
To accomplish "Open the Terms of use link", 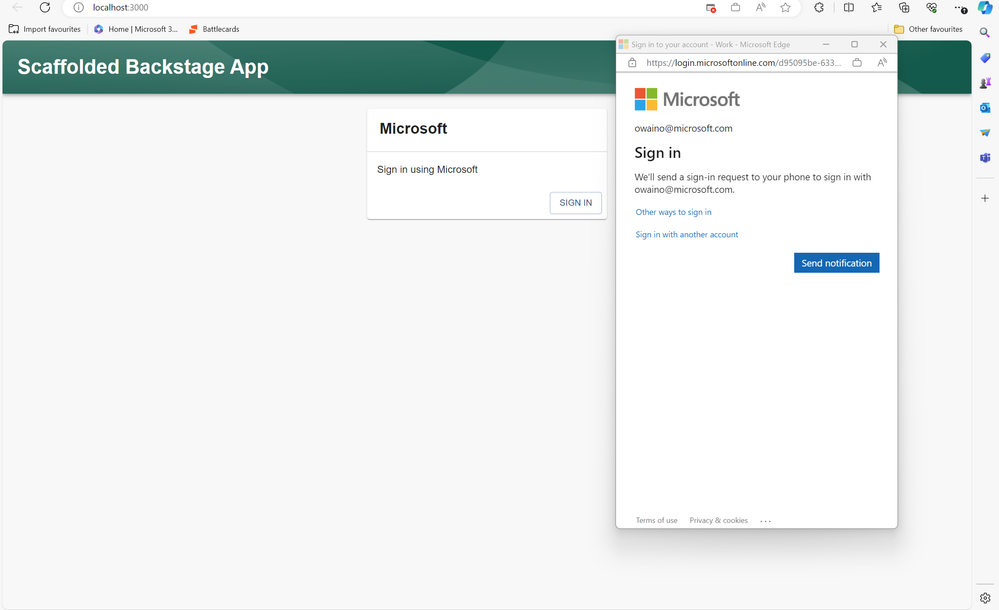I will click(x=656, y=521).
